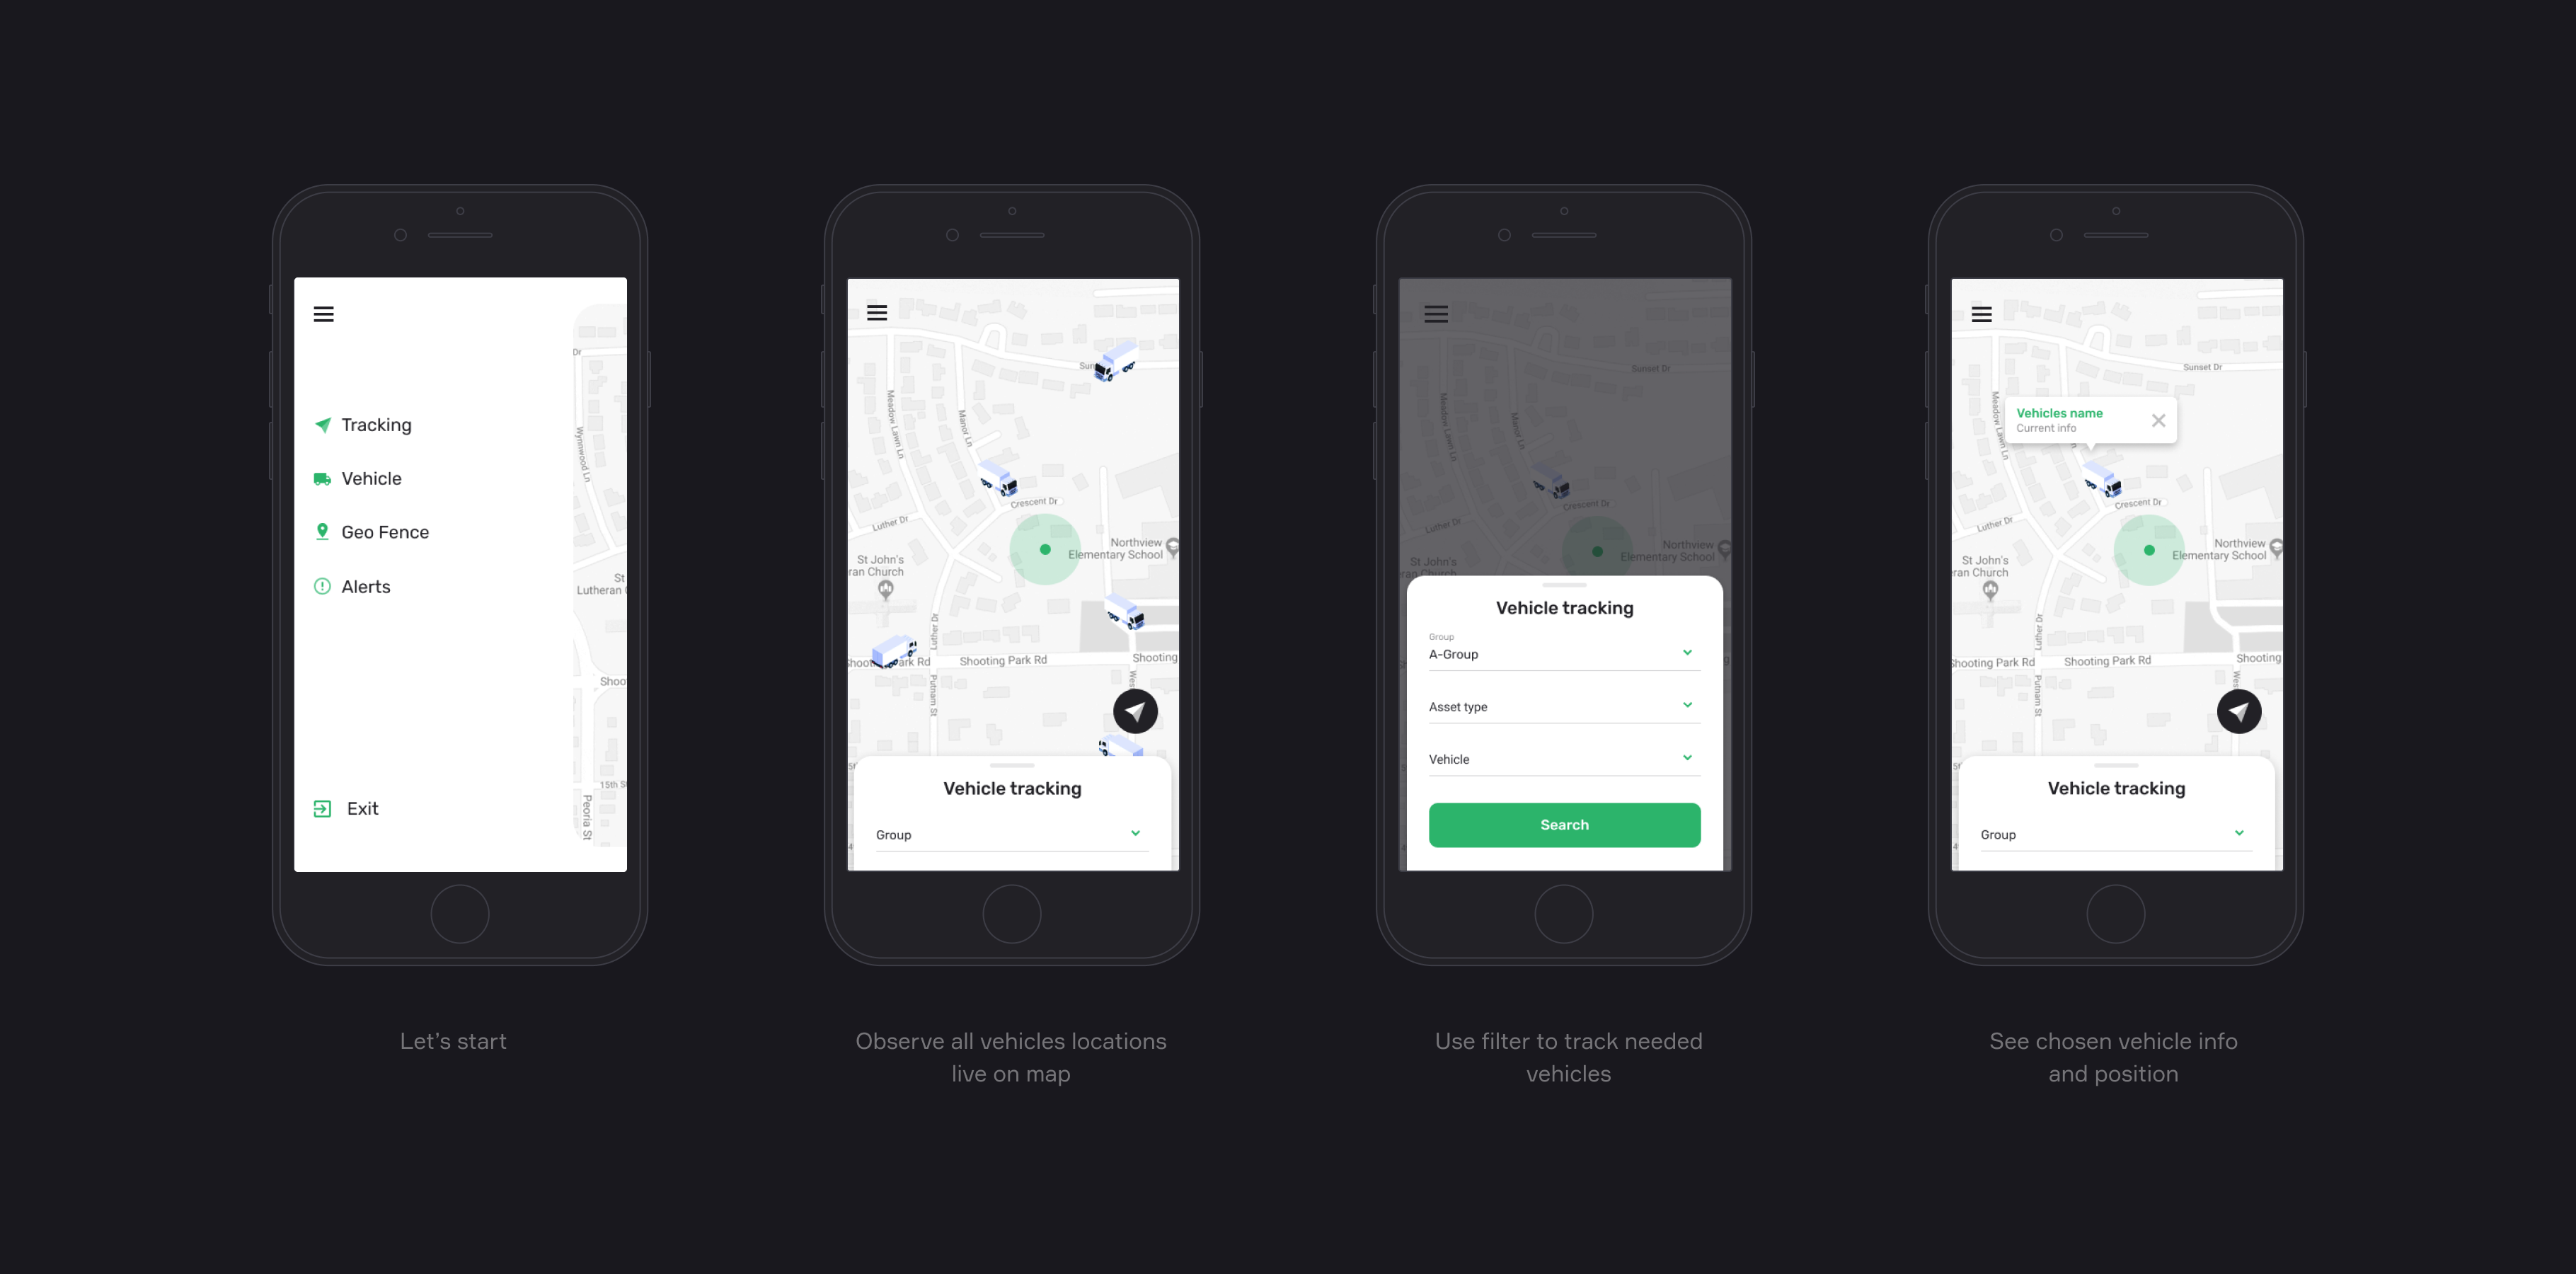Select the Vehicle menu icon
Viewport: 2576px width, 1274px height.
coord(322,477)
